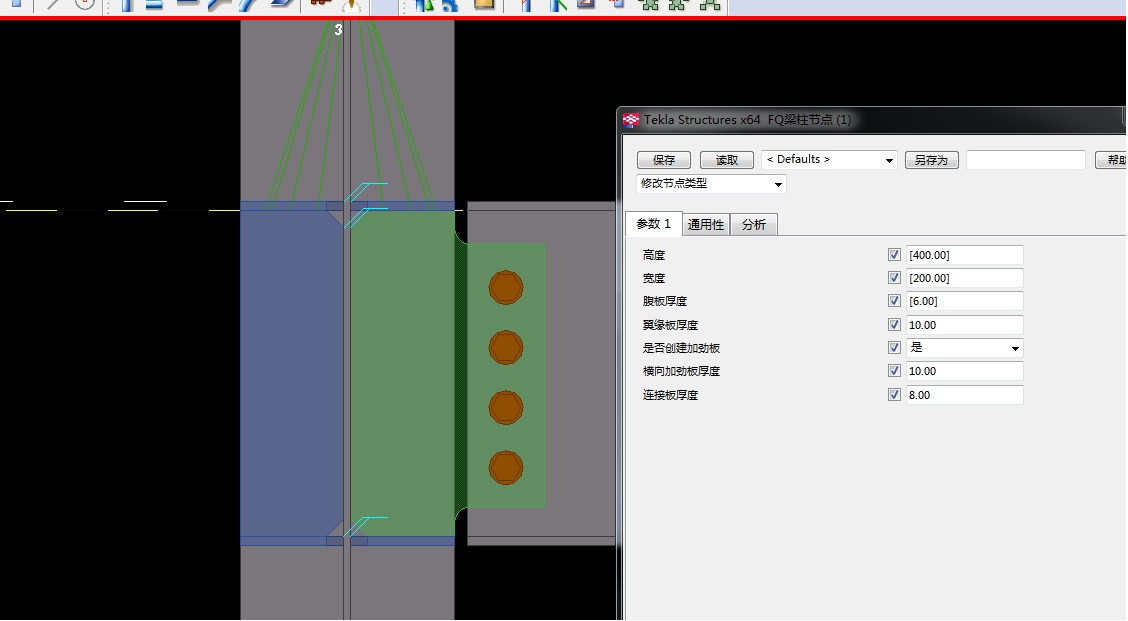This screenshot has width=1128, height=621.
Task: Uncheck the 腹板厚度 checkbox
Action: 894,301
